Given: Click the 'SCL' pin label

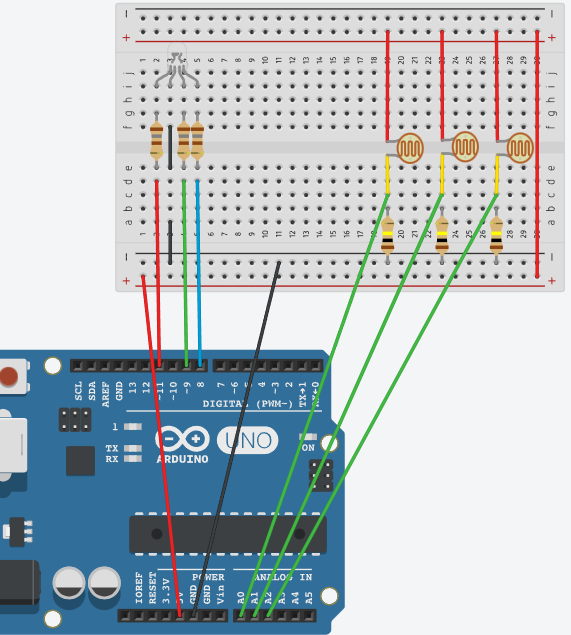Looking at the screenshot, I should [x=78, y=390].
